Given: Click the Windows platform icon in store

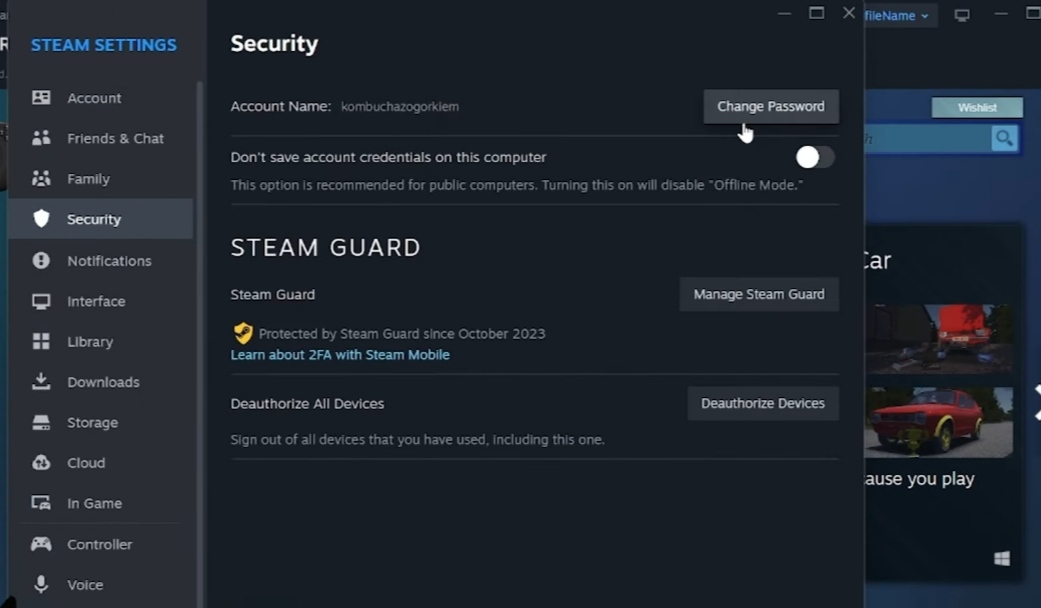Looking at the screenshot, I should 1002,558.
